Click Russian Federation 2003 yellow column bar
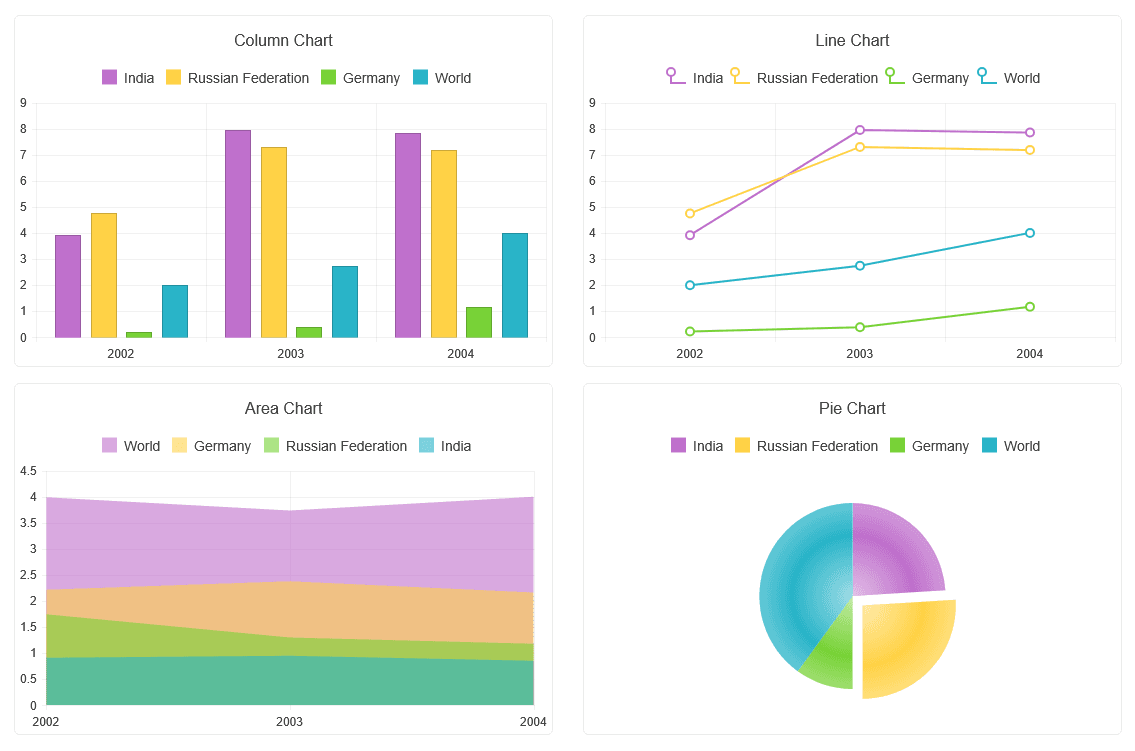Image resolution: width=1135 pixels, height=751 pixels. click(274, 242)
